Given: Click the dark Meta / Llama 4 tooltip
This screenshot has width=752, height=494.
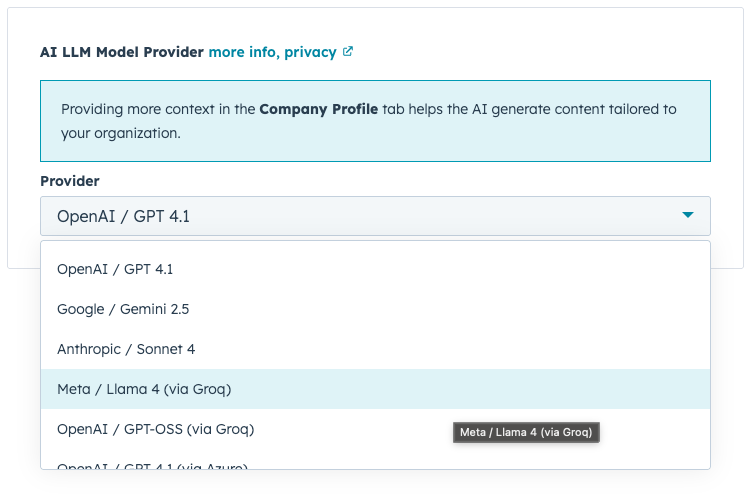Looking at the screenshot, I should tap(526, 433).
